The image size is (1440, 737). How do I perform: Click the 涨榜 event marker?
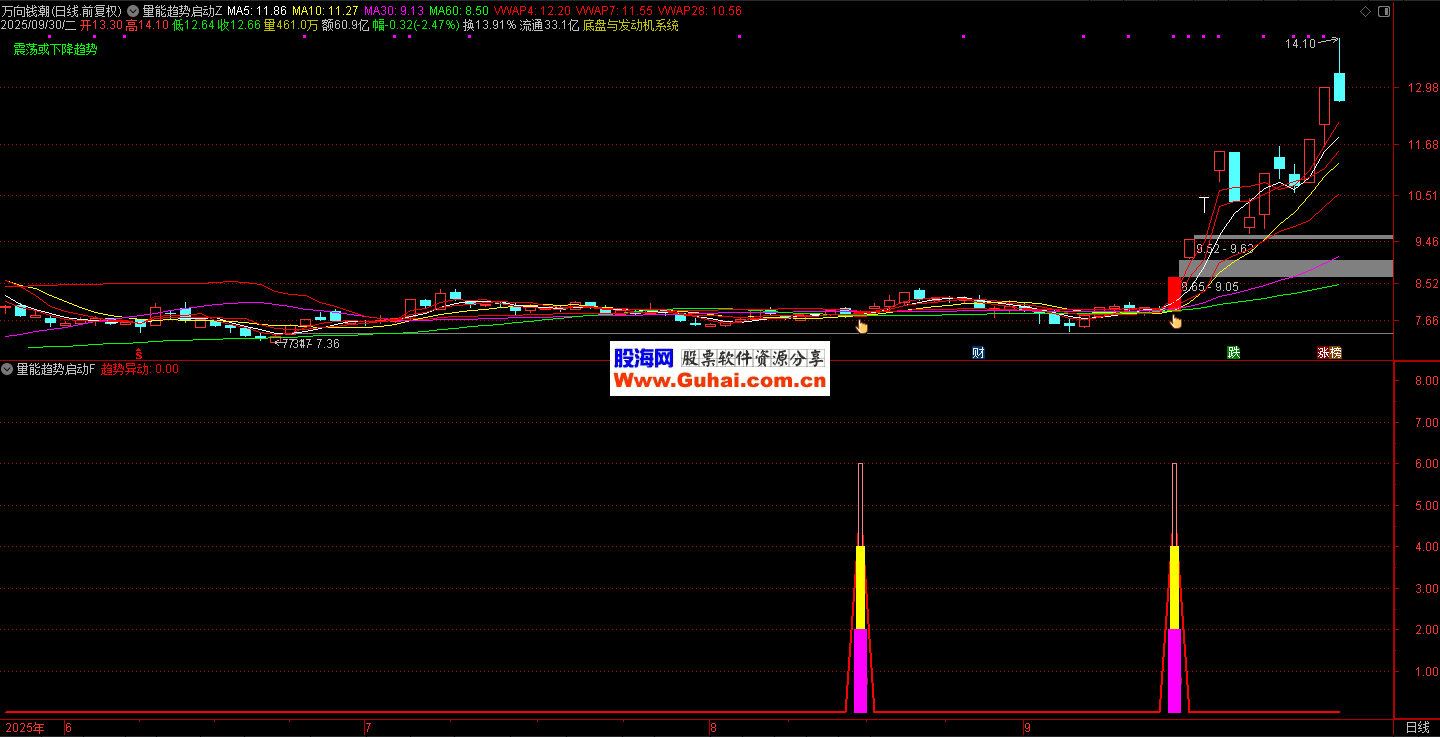pos(1329,353)
